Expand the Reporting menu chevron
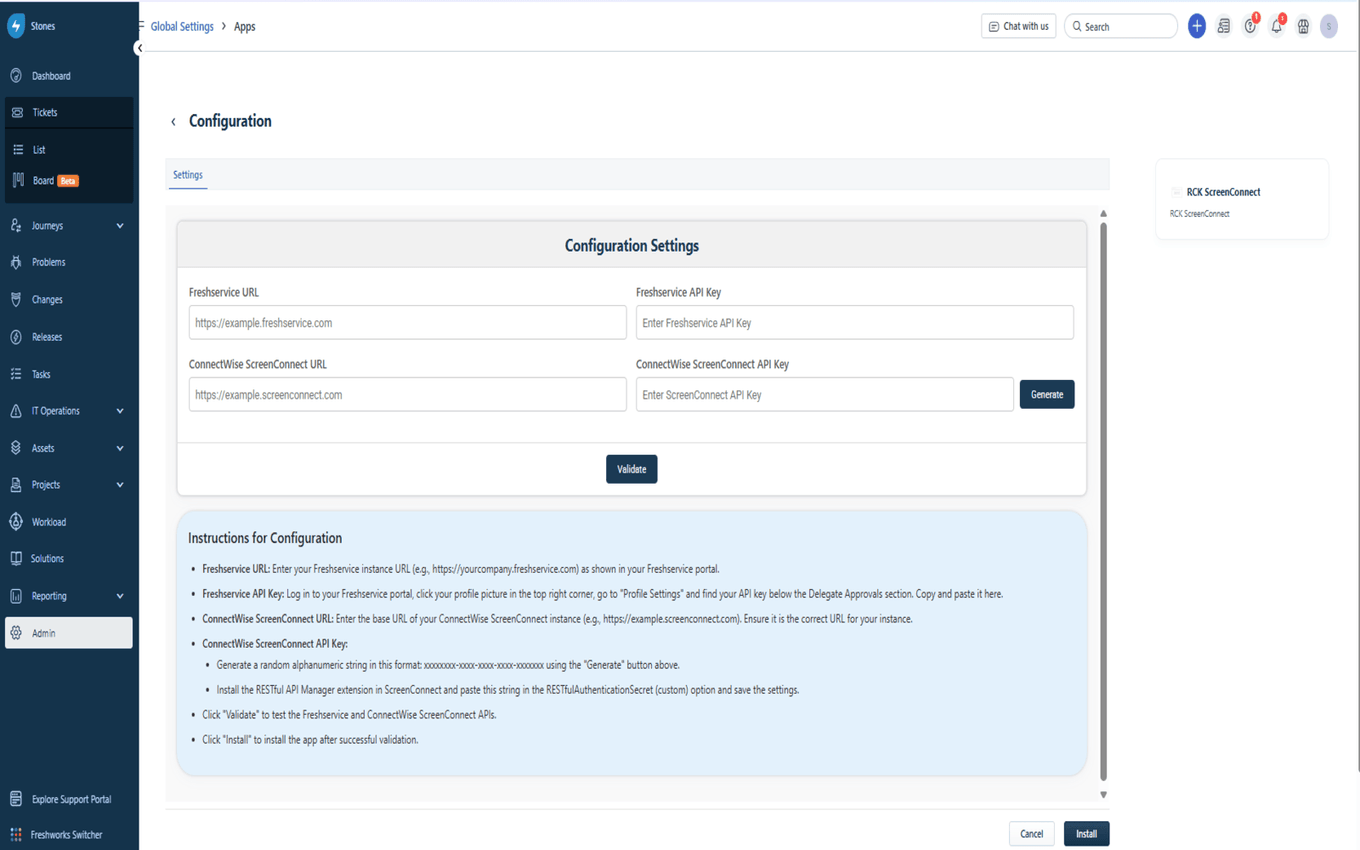The width and height of the screenshot is (1360, 850). (120, 596)
